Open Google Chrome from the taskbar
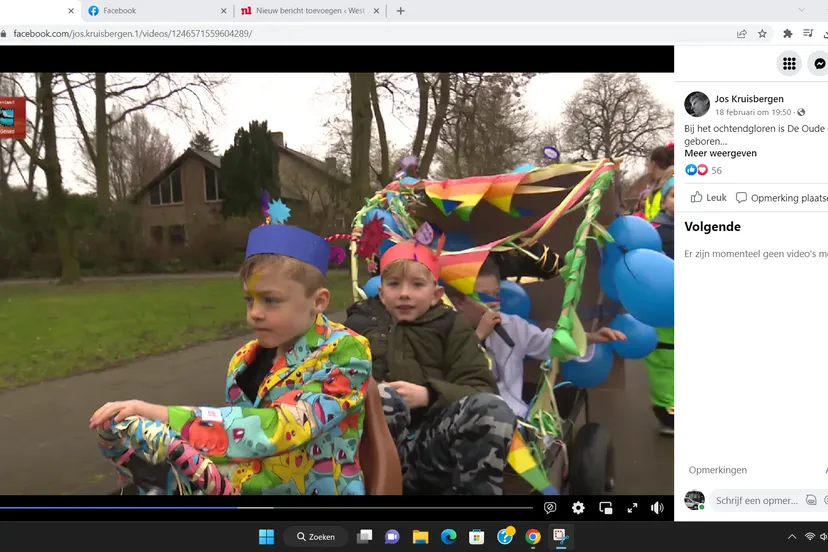828x552 pixels. (533, 537)
